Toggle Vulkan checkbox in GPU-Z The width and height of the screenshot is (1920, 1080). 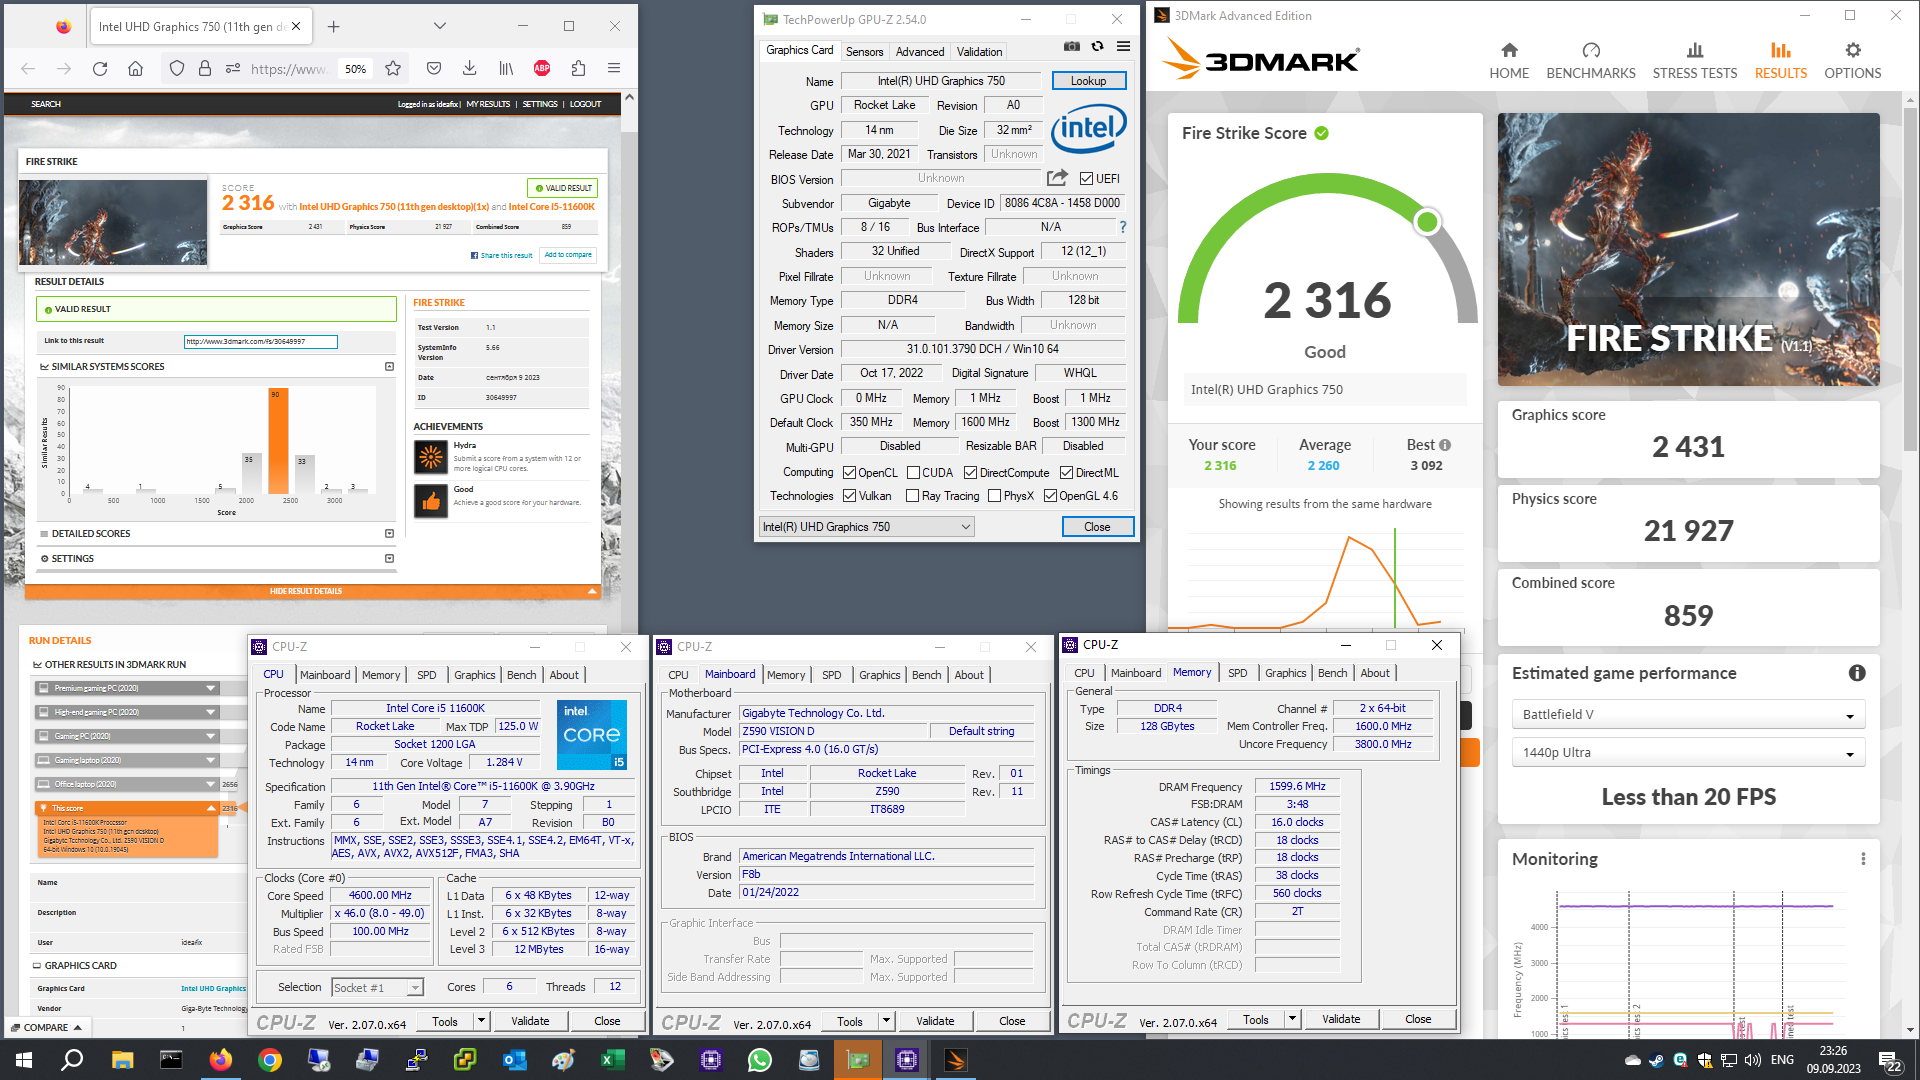tap(849, 496)
